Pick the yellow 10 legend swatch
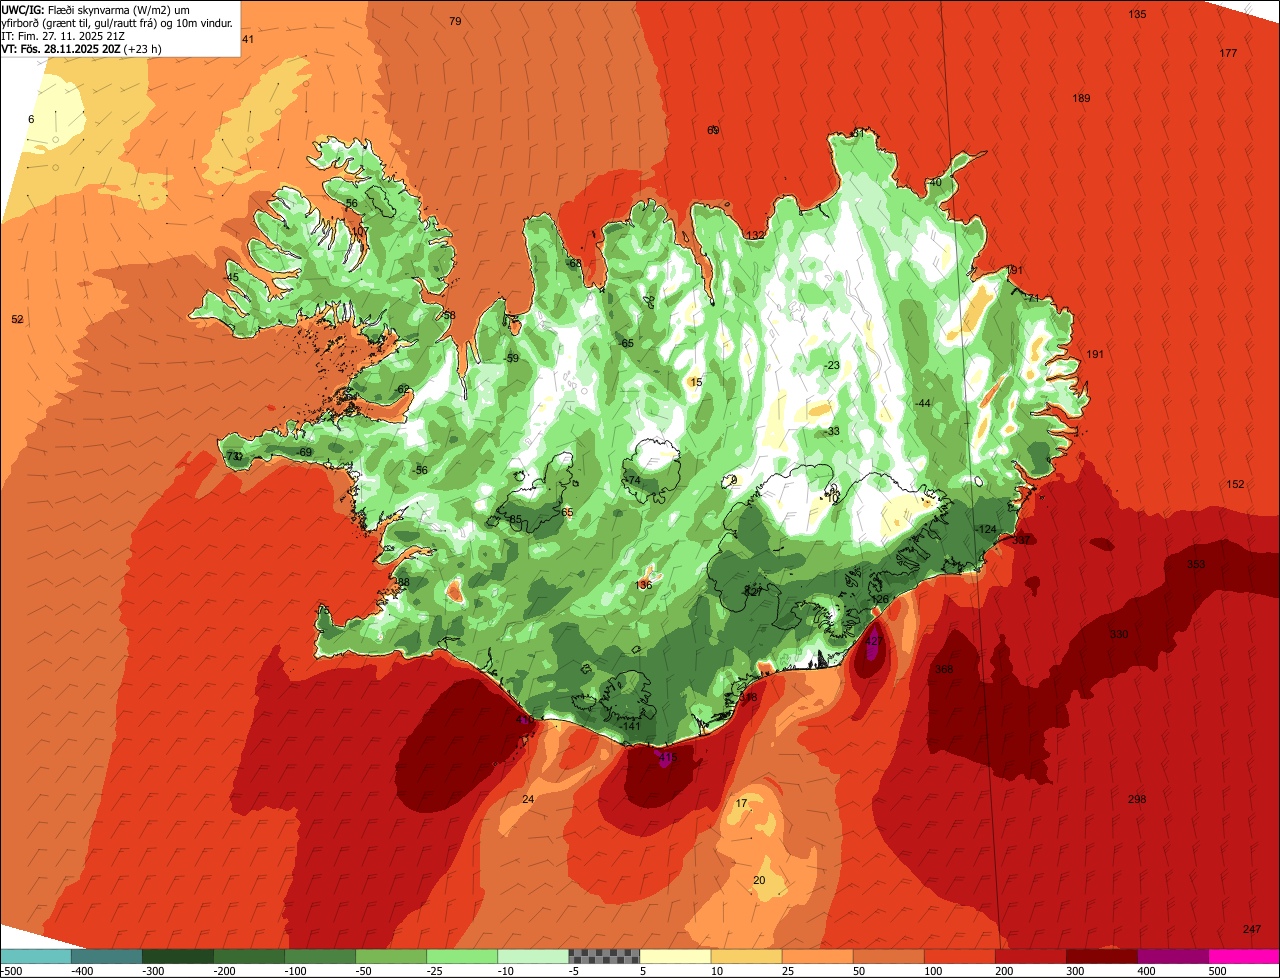The image size is (1280, 978). click(746, 956)
